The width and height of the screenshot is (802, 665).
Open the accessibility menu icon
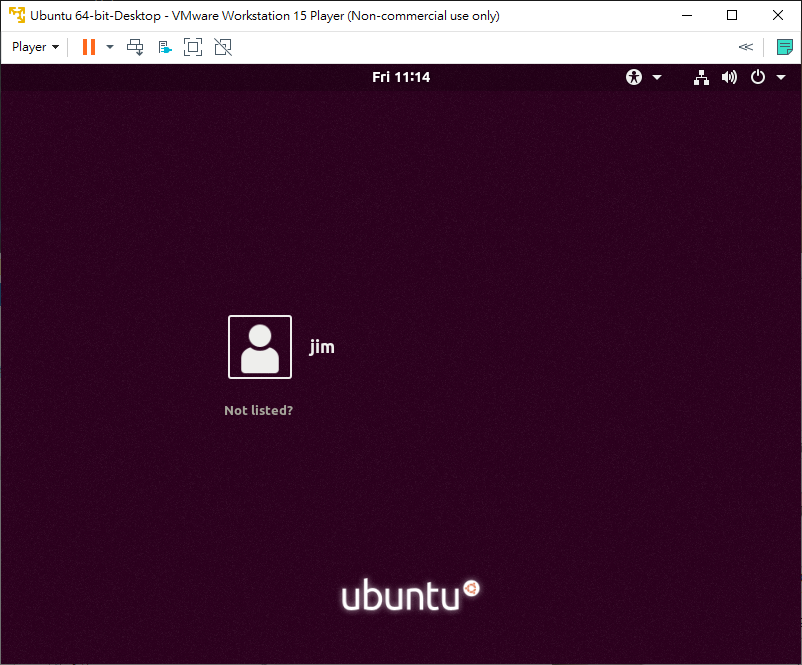coord(634,77)
